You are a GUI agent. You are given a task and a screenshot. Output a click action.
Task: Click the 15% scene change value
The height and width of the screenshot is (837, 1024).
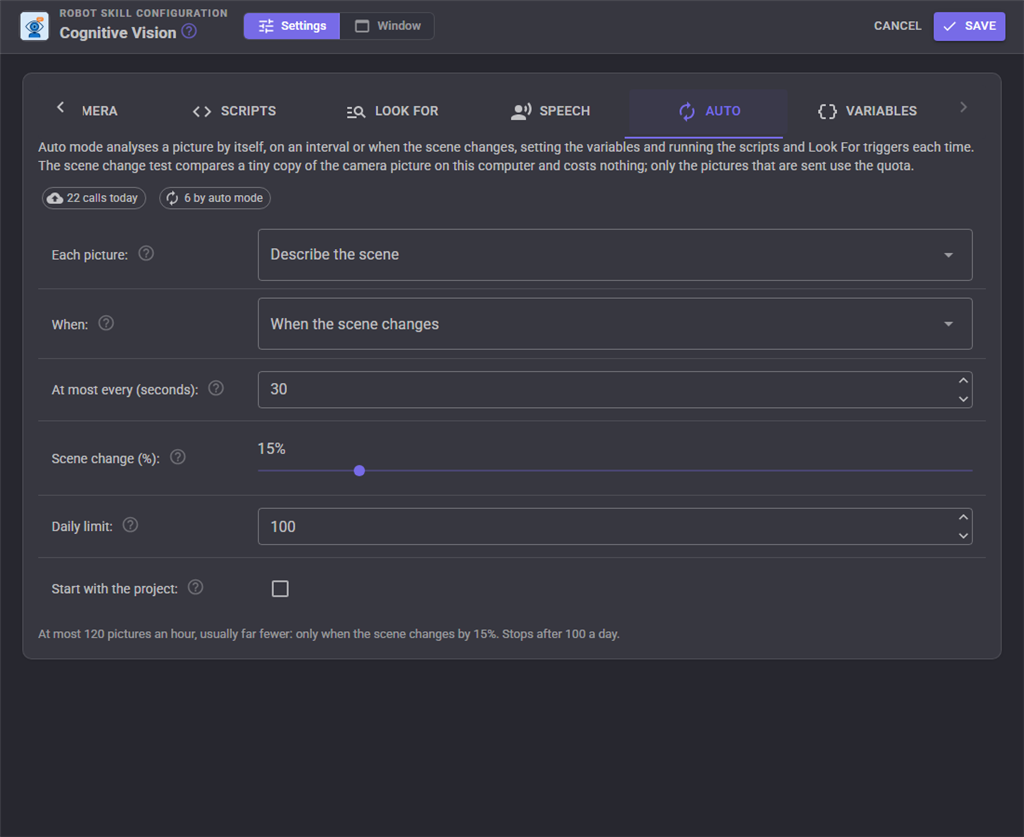pos(272,449)
